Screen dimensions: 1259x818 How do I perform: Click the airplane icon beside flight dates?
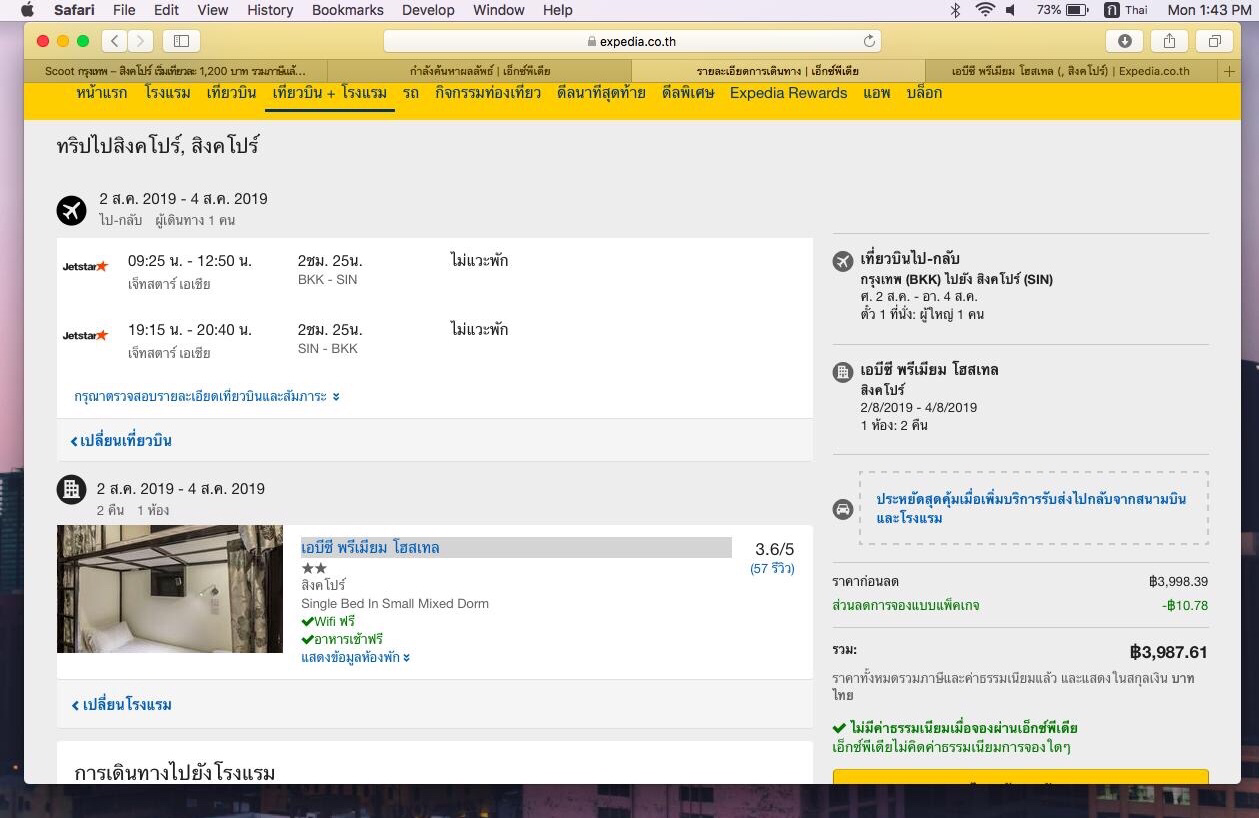(x=72, y=210)
